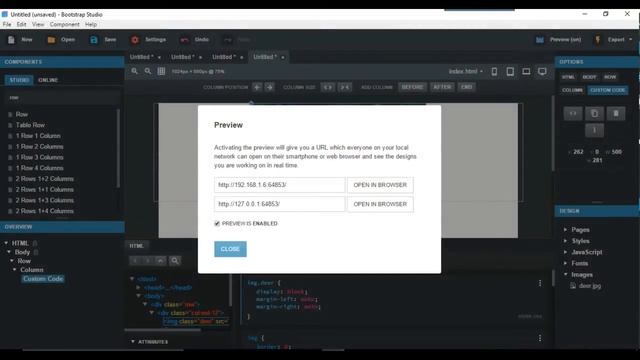Collapse the Body node in Overview tree

click(9, 252)
